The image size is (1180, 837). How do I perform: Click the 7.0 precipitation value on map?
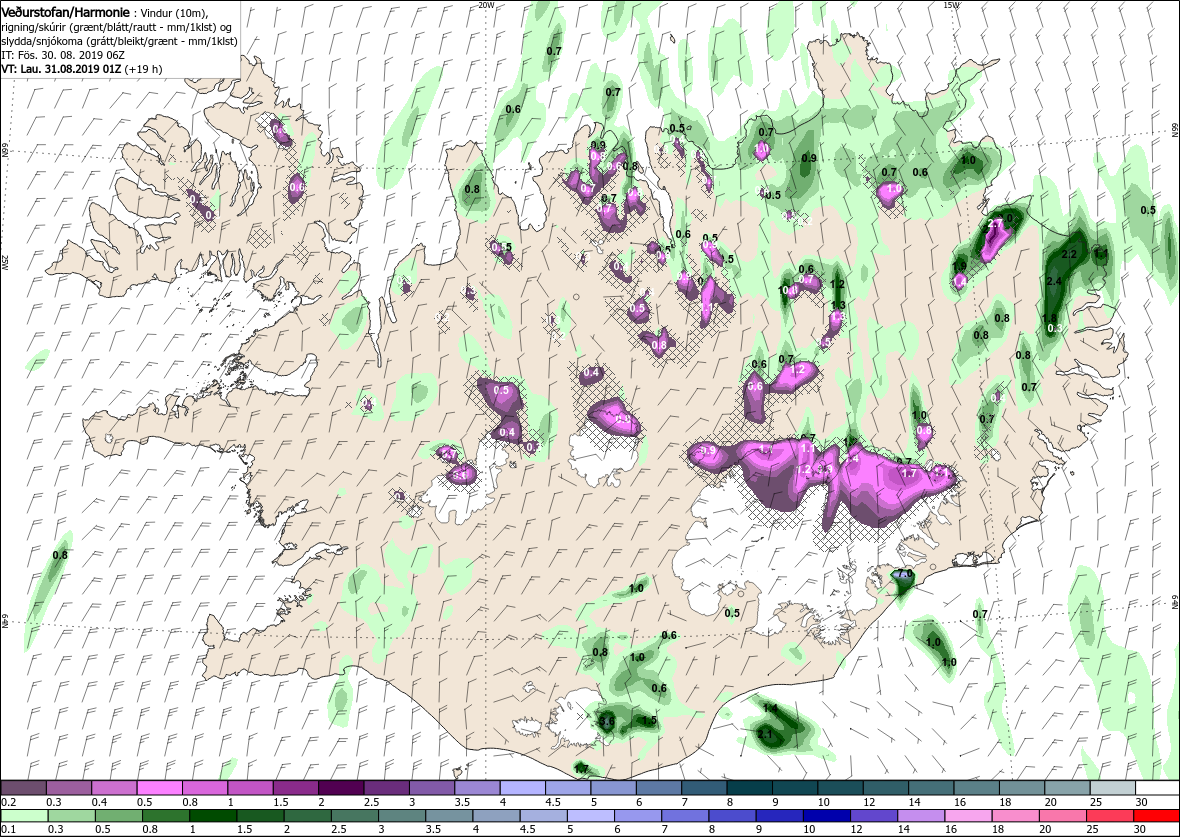tap(904, 574)
